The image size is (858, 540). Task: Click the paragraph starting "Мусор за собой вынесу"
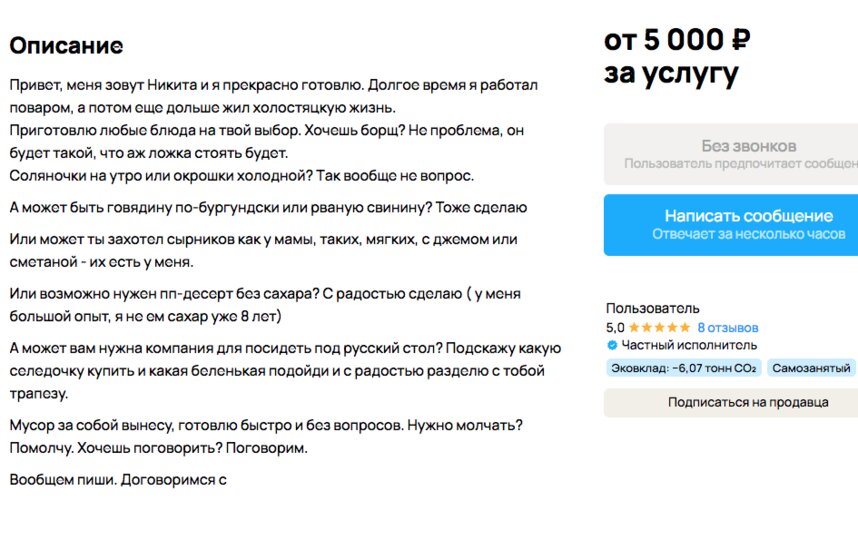coord(266,436)
